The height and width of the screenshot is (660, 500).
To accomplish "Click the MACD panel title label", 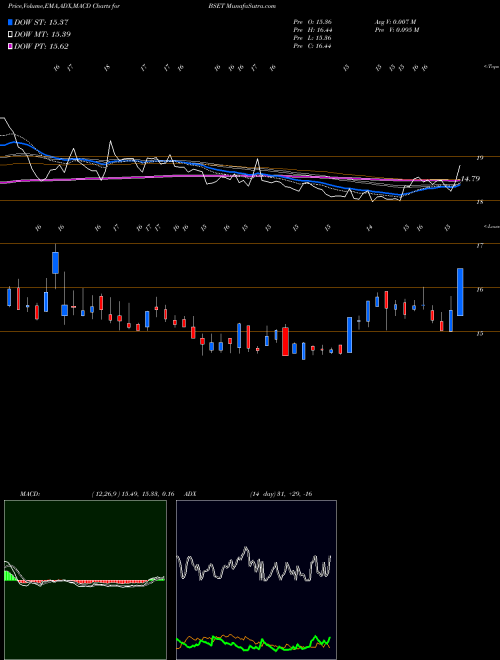I will (29, 494).
